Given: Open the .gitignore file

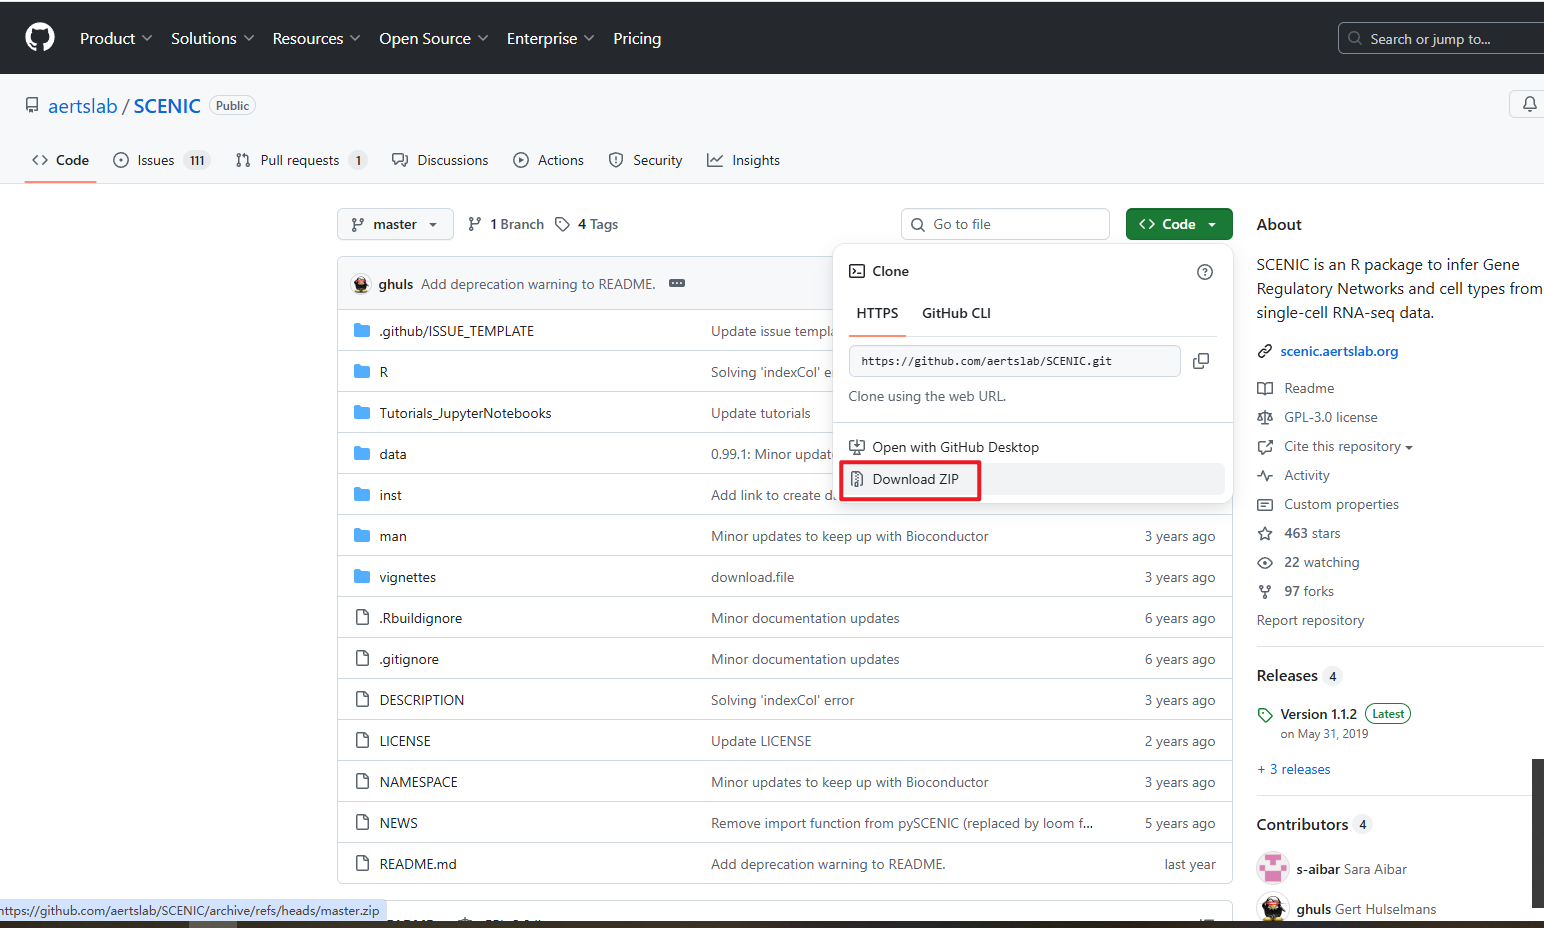Looking at the screenshot, I should [409, 659].
